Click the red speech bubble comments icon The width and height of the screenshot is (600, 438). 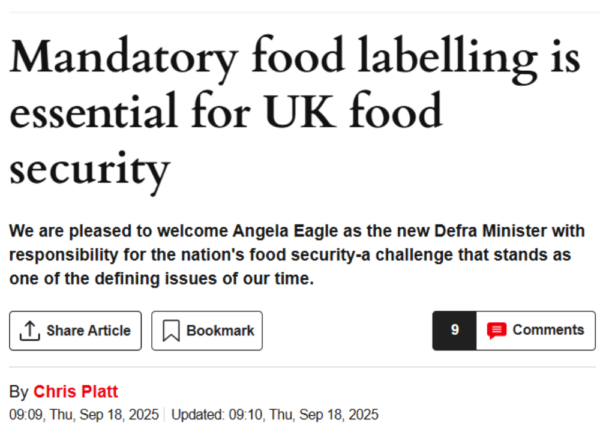(x=496, y=330)
